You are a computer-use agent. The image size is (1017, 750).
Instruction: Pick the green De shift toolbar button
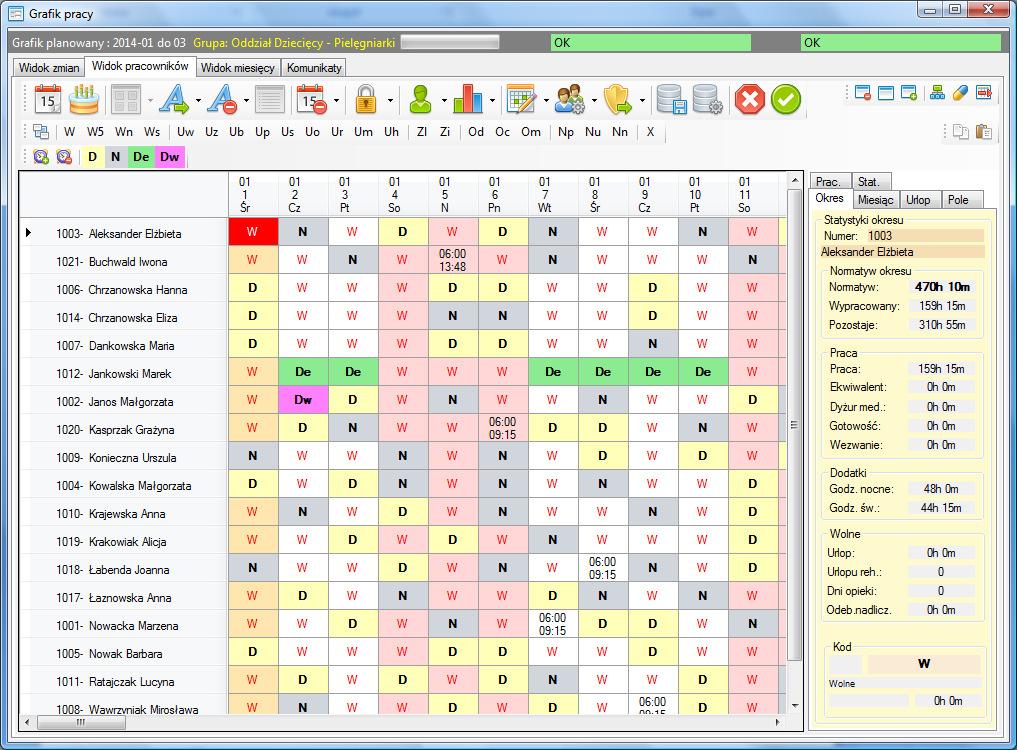click(x=141, y=156)
